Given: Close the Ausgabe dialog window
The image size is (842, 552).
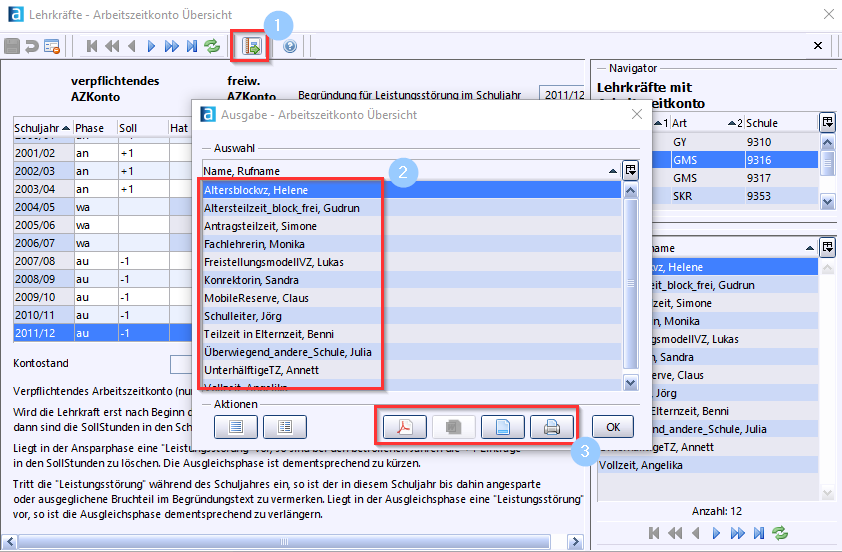Looking at the screenshot, I should pyautogui.click(x=637, y=114).
